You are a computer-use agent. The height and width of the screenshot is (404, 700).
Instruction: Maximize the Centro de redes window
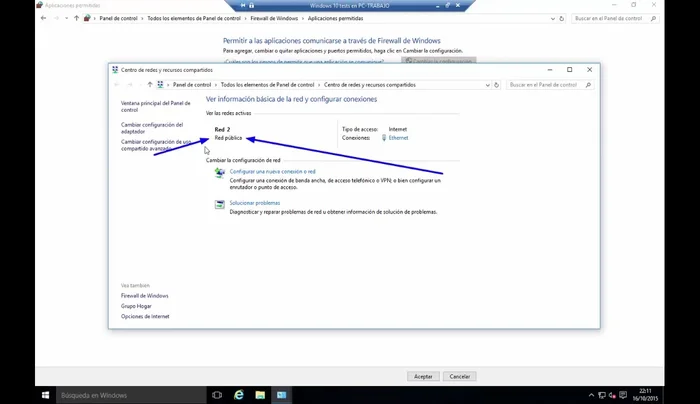[570, 70]
